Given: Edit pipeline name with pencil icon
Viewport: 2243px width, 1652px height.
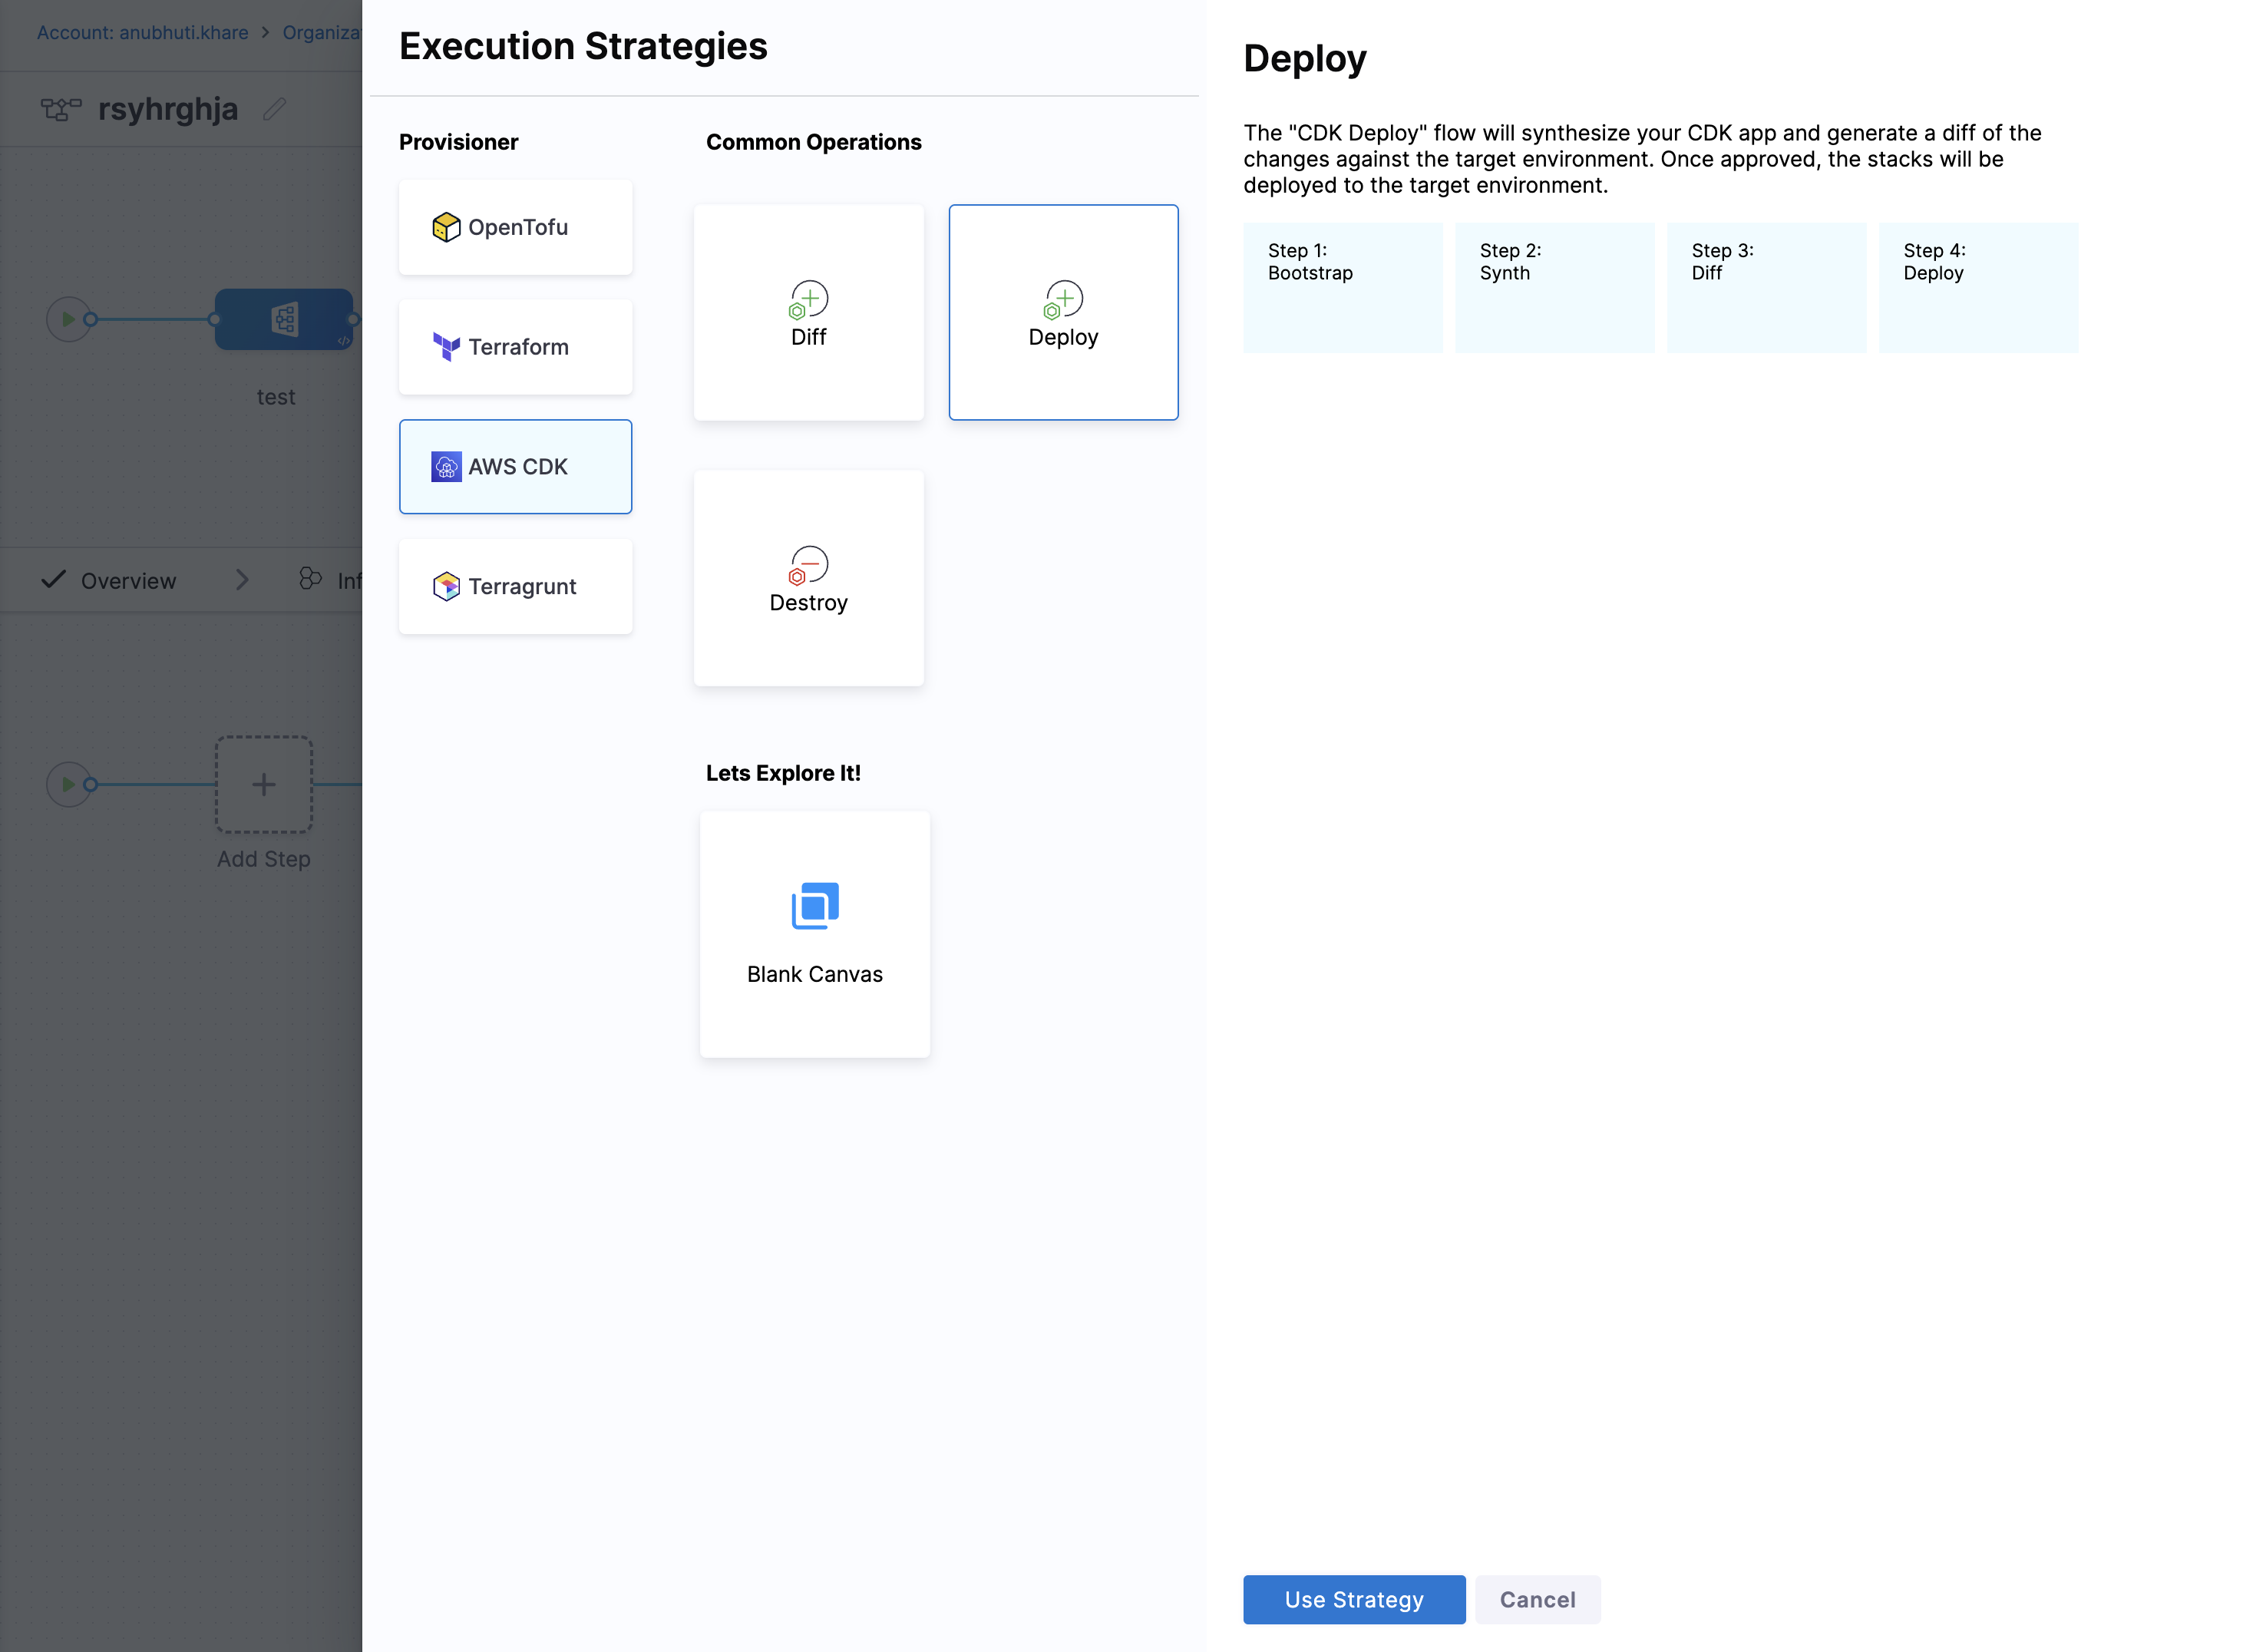Looking at the screenshot, I should pos(274,109).
